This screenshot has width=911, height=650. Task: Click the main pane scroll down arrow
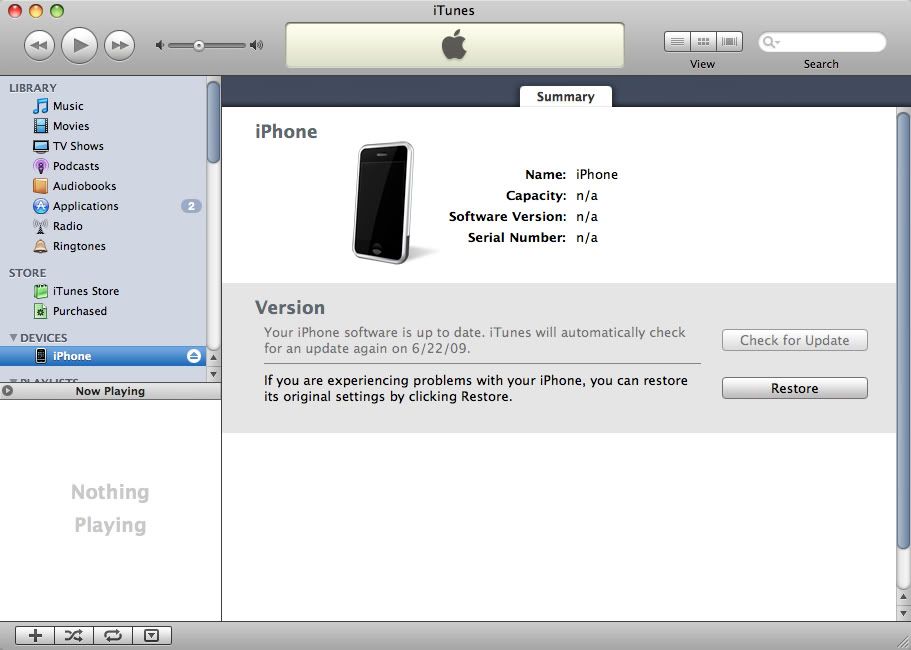tap(903, 613)
